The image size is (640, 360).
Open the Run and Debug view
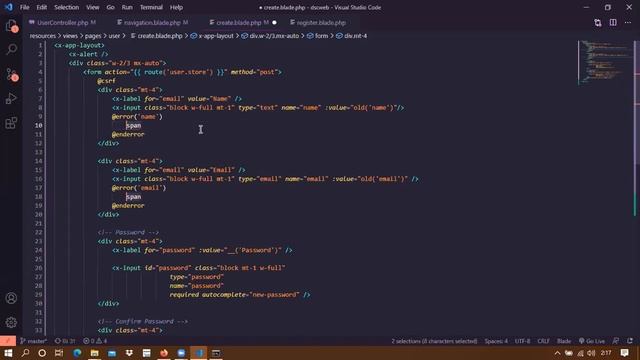11,98
